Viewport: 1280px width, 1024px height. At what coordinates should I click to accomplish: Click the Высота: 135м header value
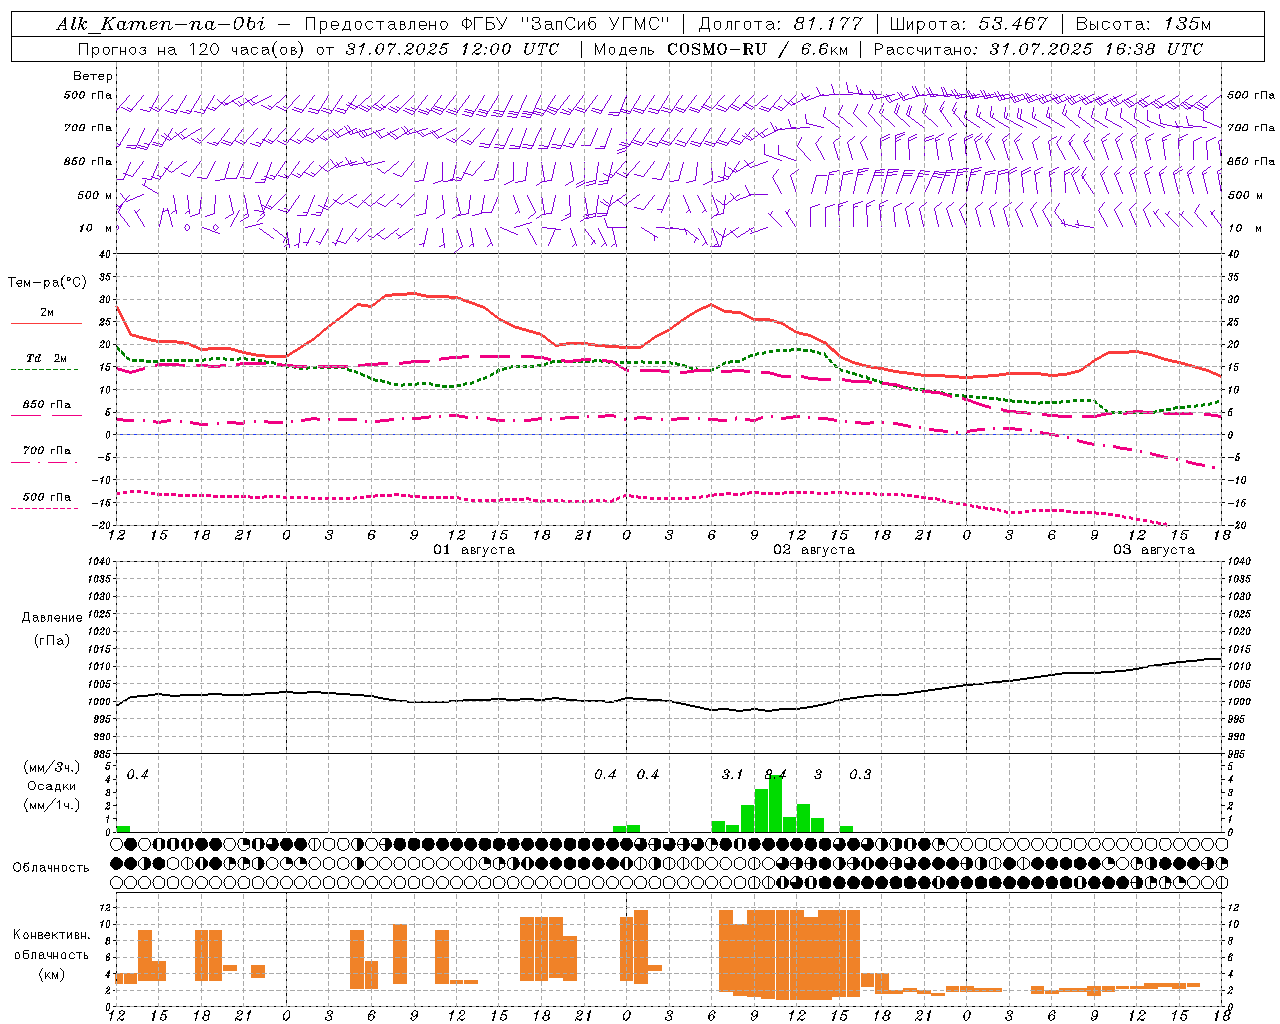click(1143, 24)
